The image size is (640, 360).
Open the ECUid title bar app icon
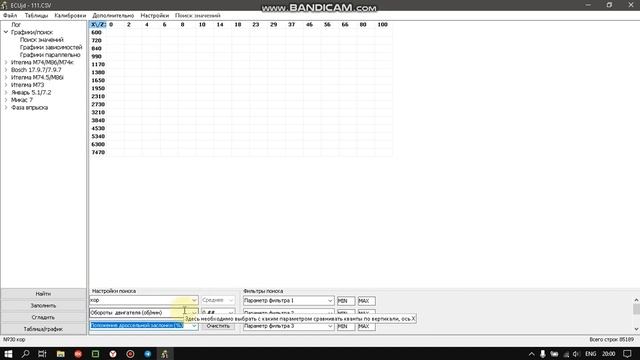click(x=4, y=5)
